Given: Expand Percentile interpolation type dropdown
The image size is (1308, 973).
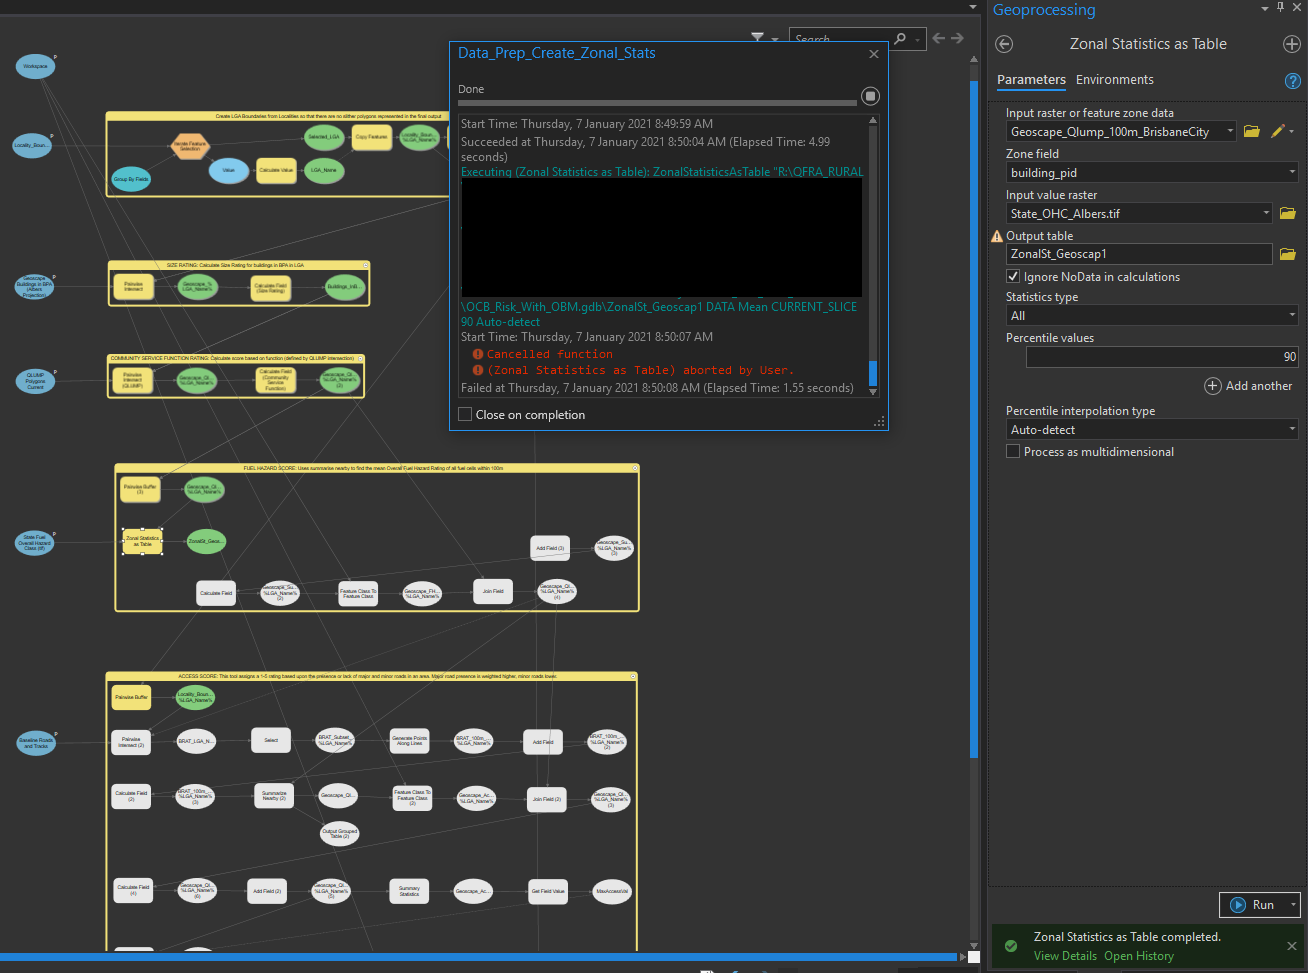Looking at the screenshot, I should coord(1151,430).
